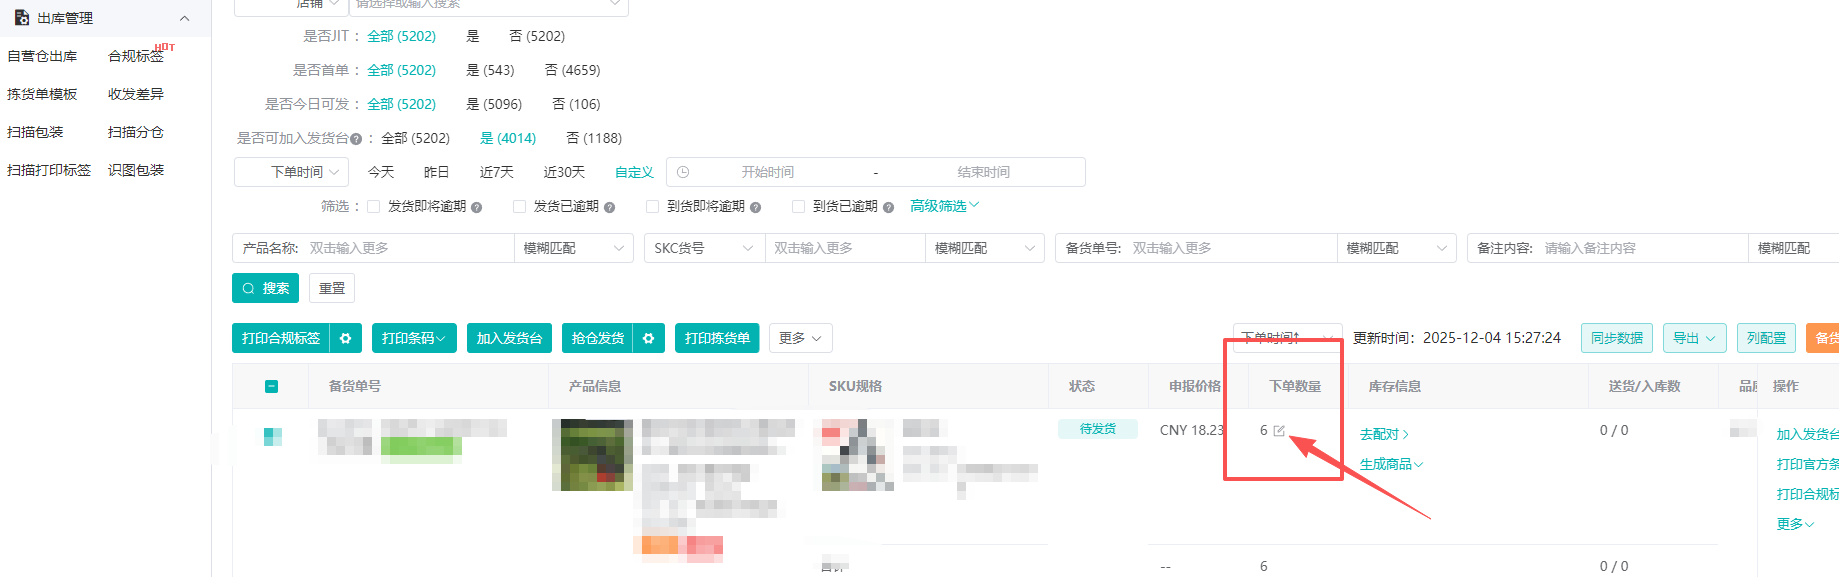Click the 备货单号 input field

1232,248
